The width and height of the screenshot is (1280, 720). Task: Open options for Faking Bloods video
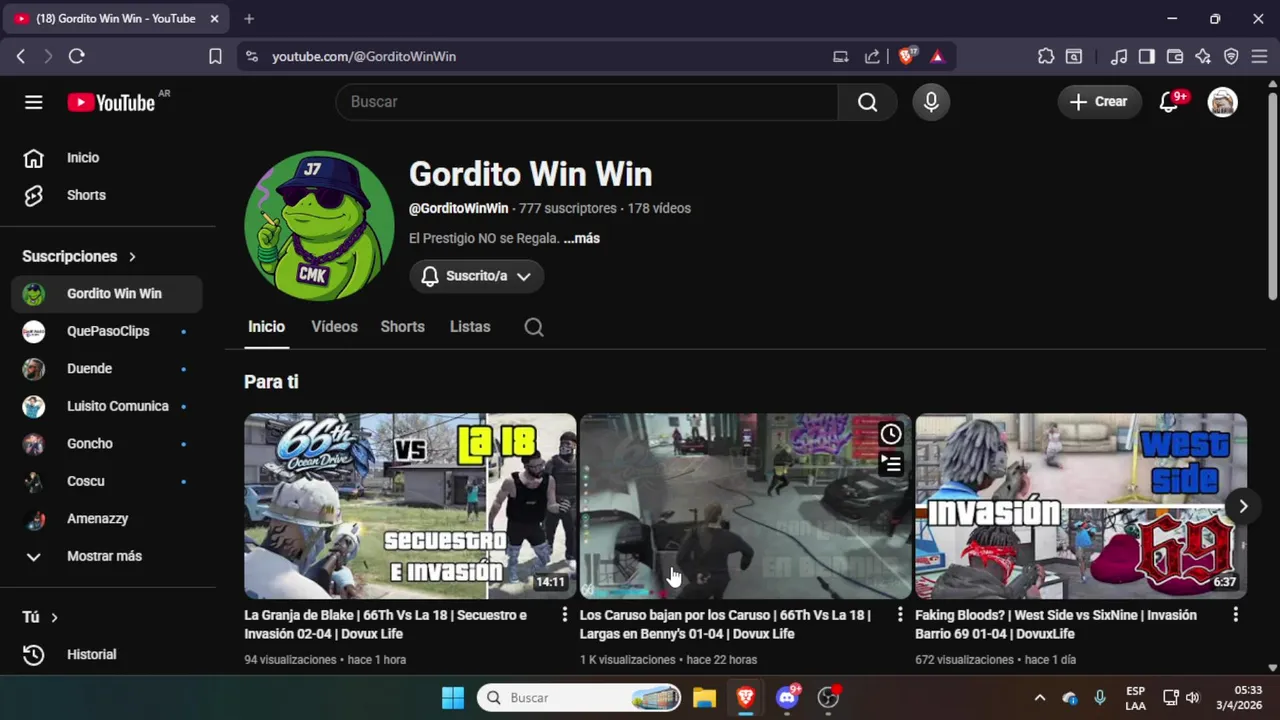point(1235,615)
